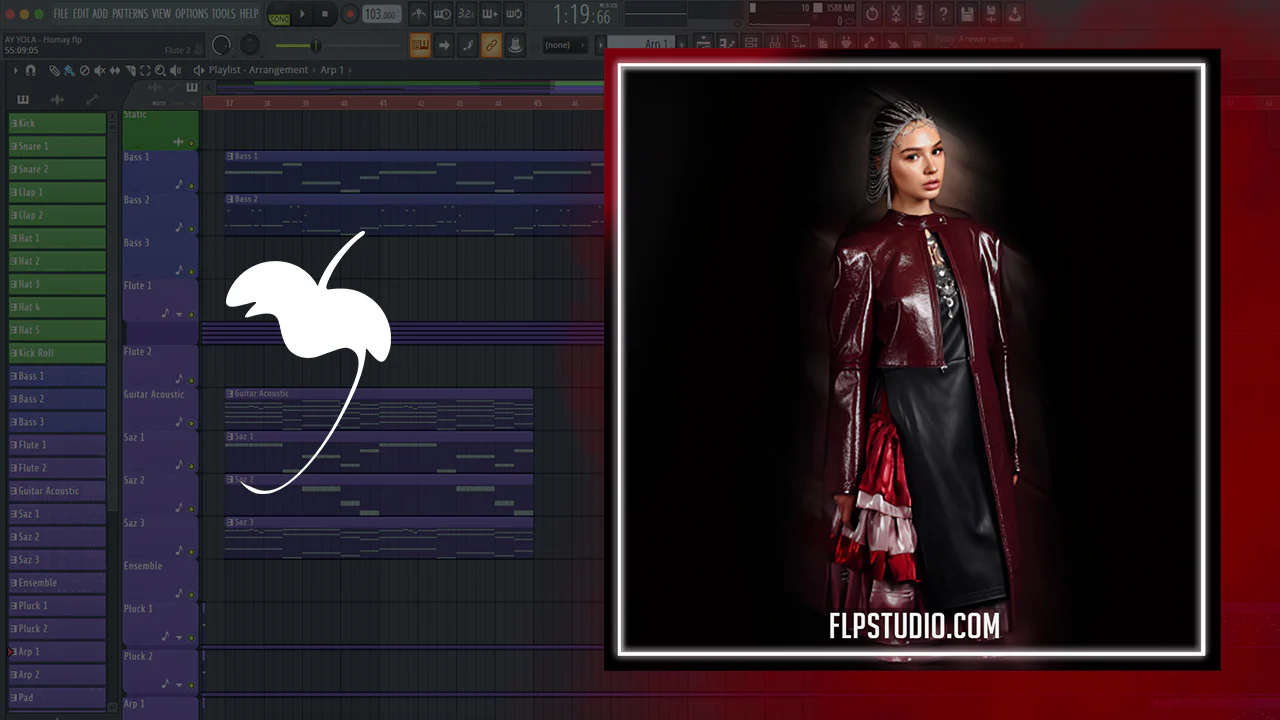The height and width of the screenshot is (720, 1280).
Task: Click the Stop transport button
Action: click(x=325, y=14)
